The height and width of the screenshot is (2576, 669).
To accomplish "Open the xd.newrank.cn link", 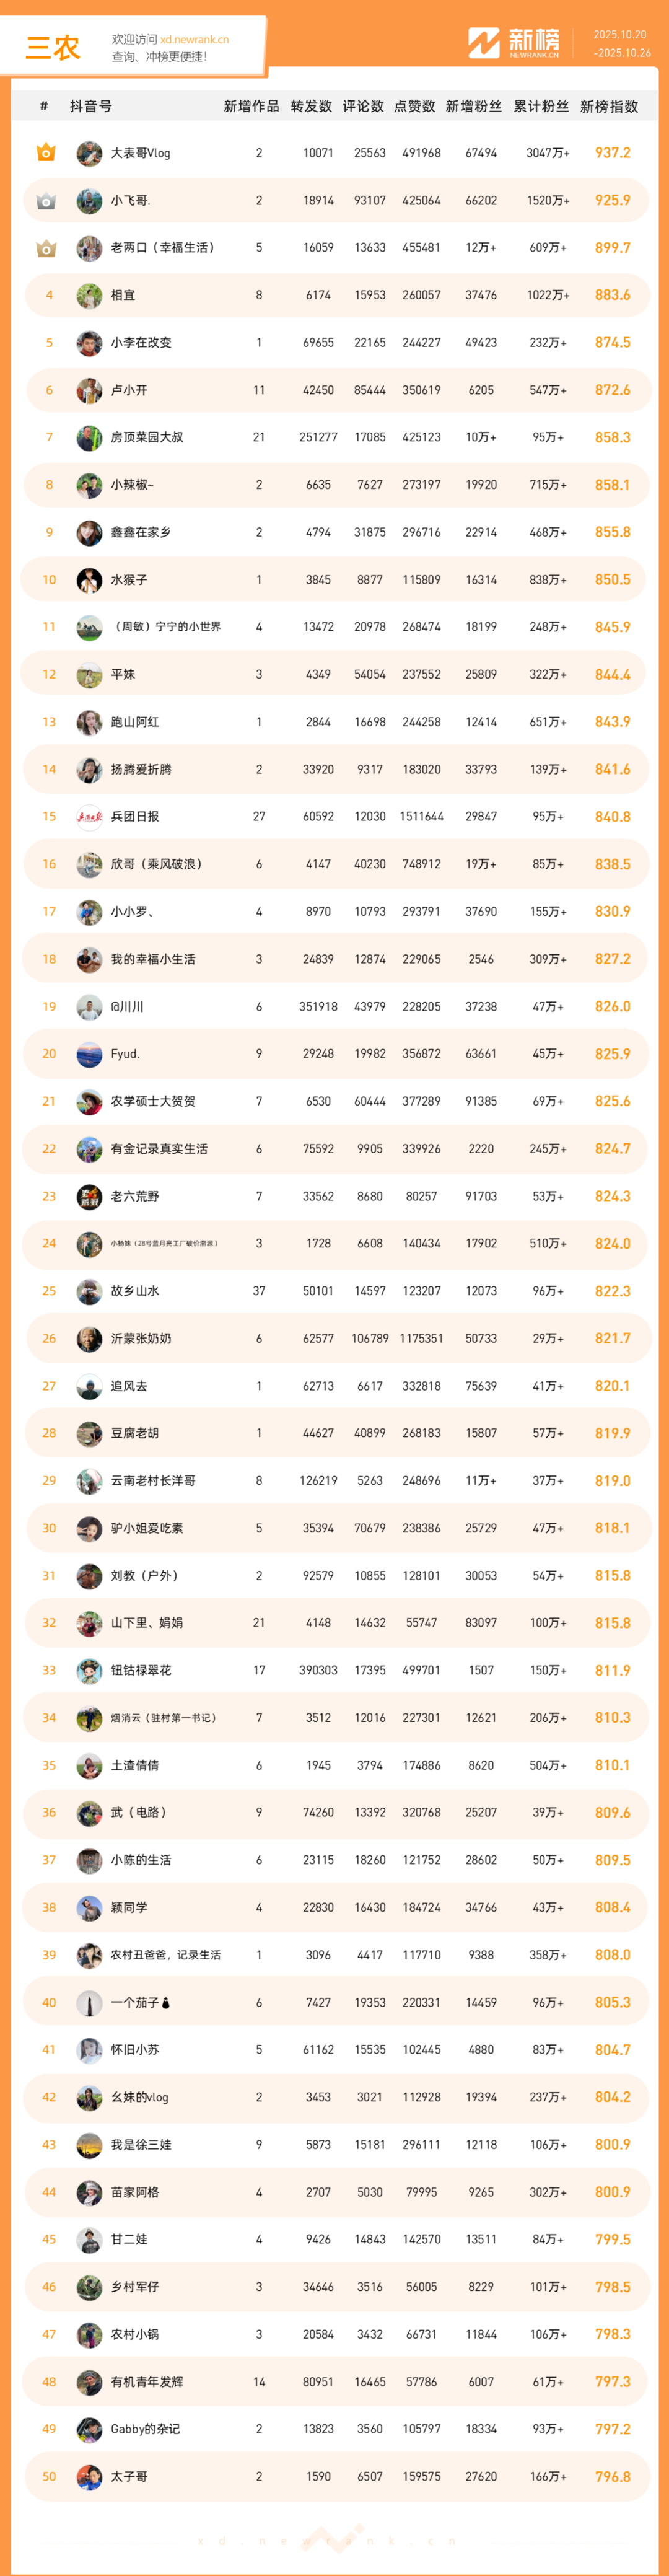I will point(194,40).
